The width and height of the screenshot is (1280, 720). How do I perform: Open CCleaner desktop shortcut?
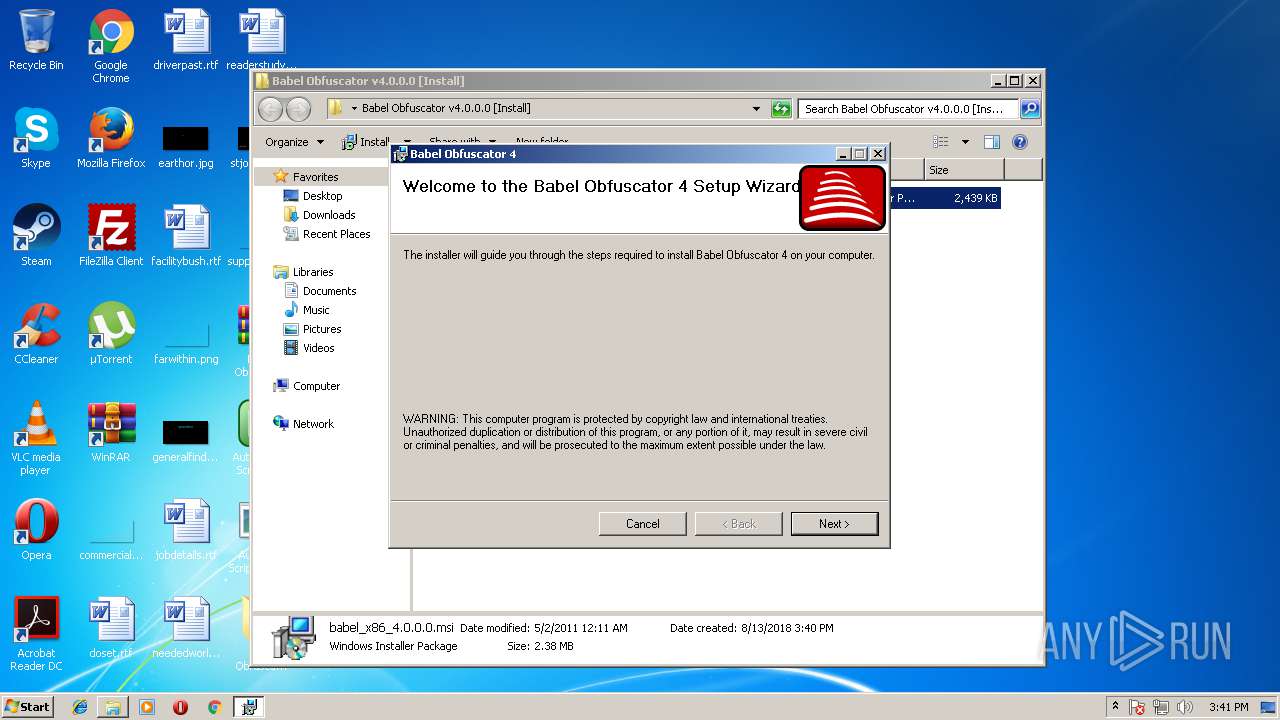coord(36,334)
